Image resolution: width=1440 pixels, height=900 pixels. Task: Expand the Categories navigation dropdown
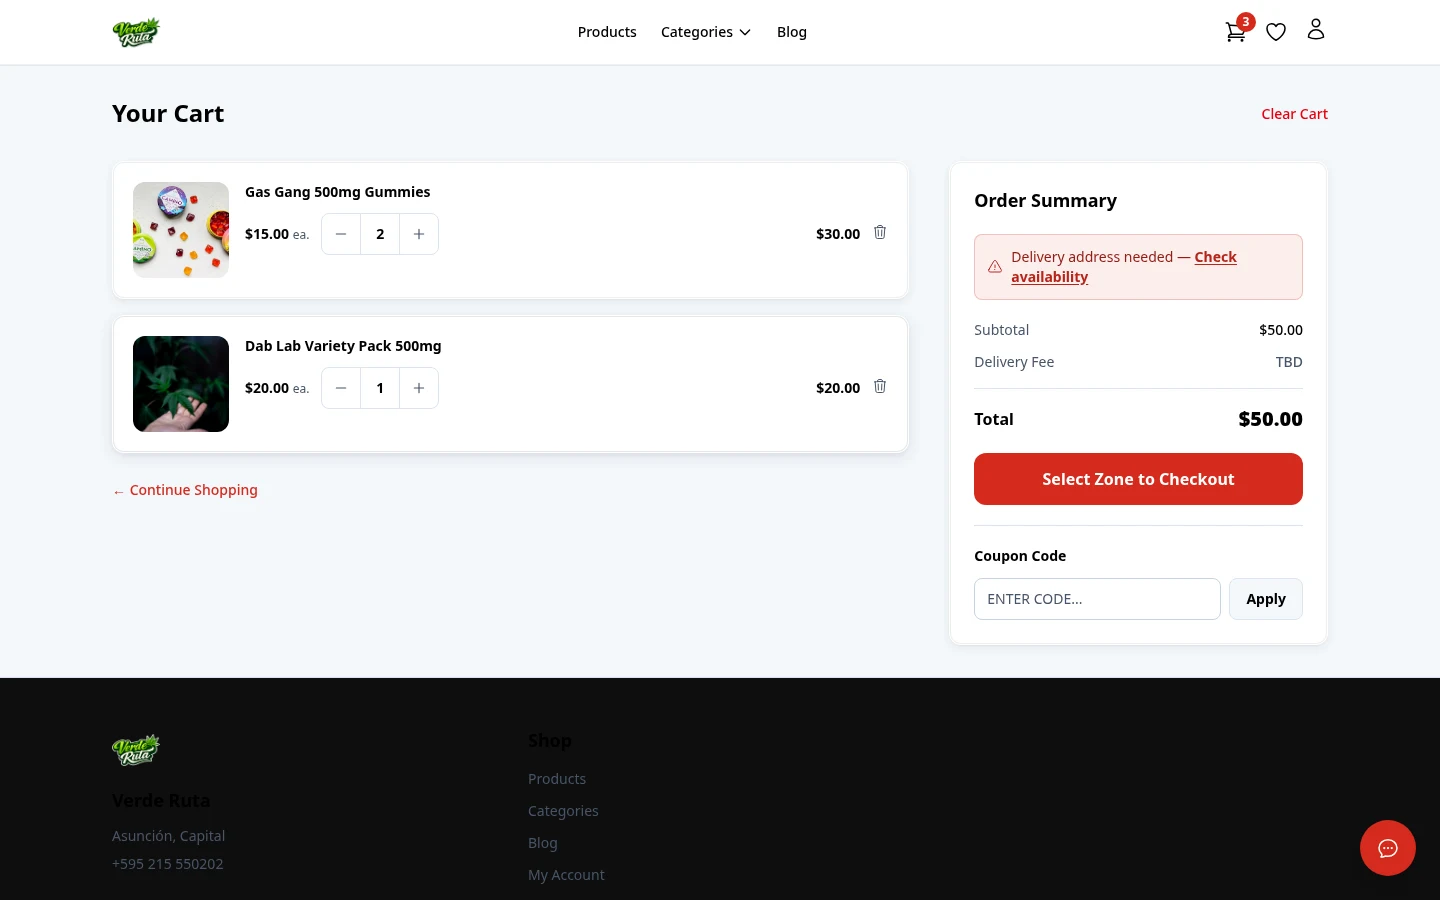tap(706, 31)
